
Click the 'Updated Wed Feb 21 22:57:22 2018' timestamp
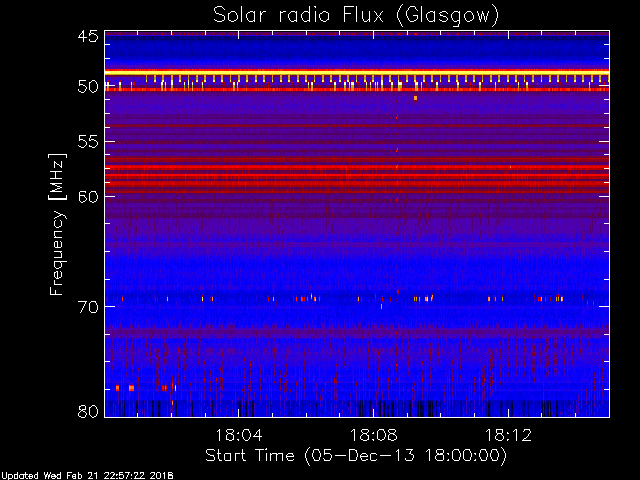point(87,476)
